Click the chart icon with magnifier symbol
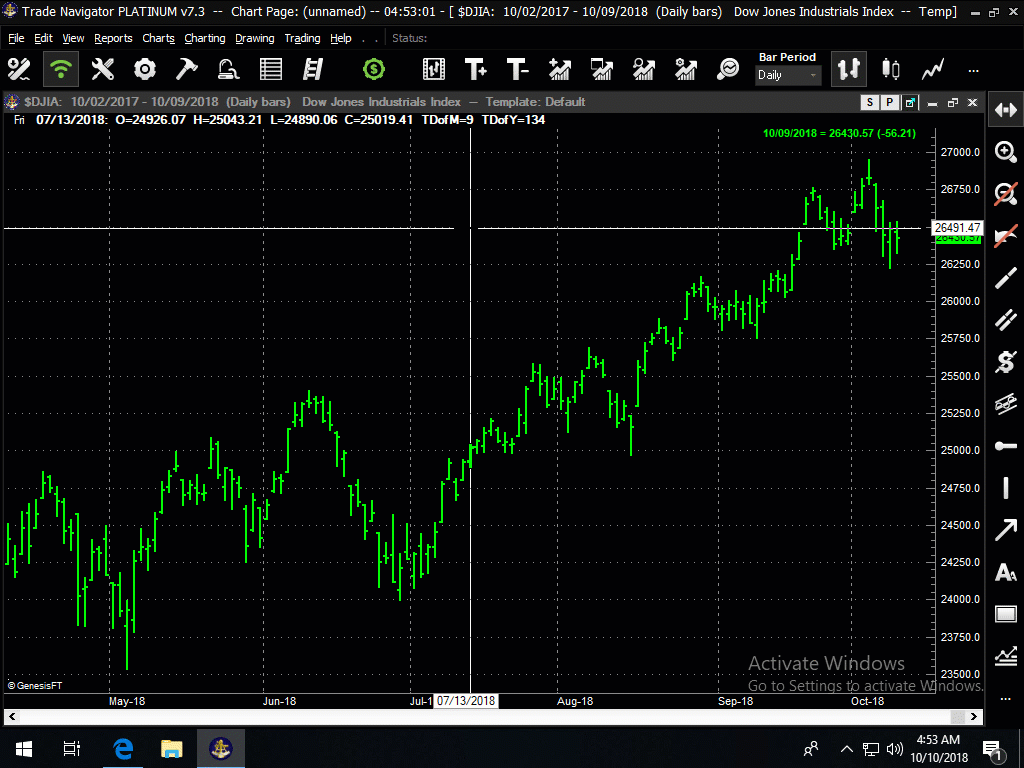Image resolution: width=1024 pixels, height=768 pixels. tap(643, 69)
